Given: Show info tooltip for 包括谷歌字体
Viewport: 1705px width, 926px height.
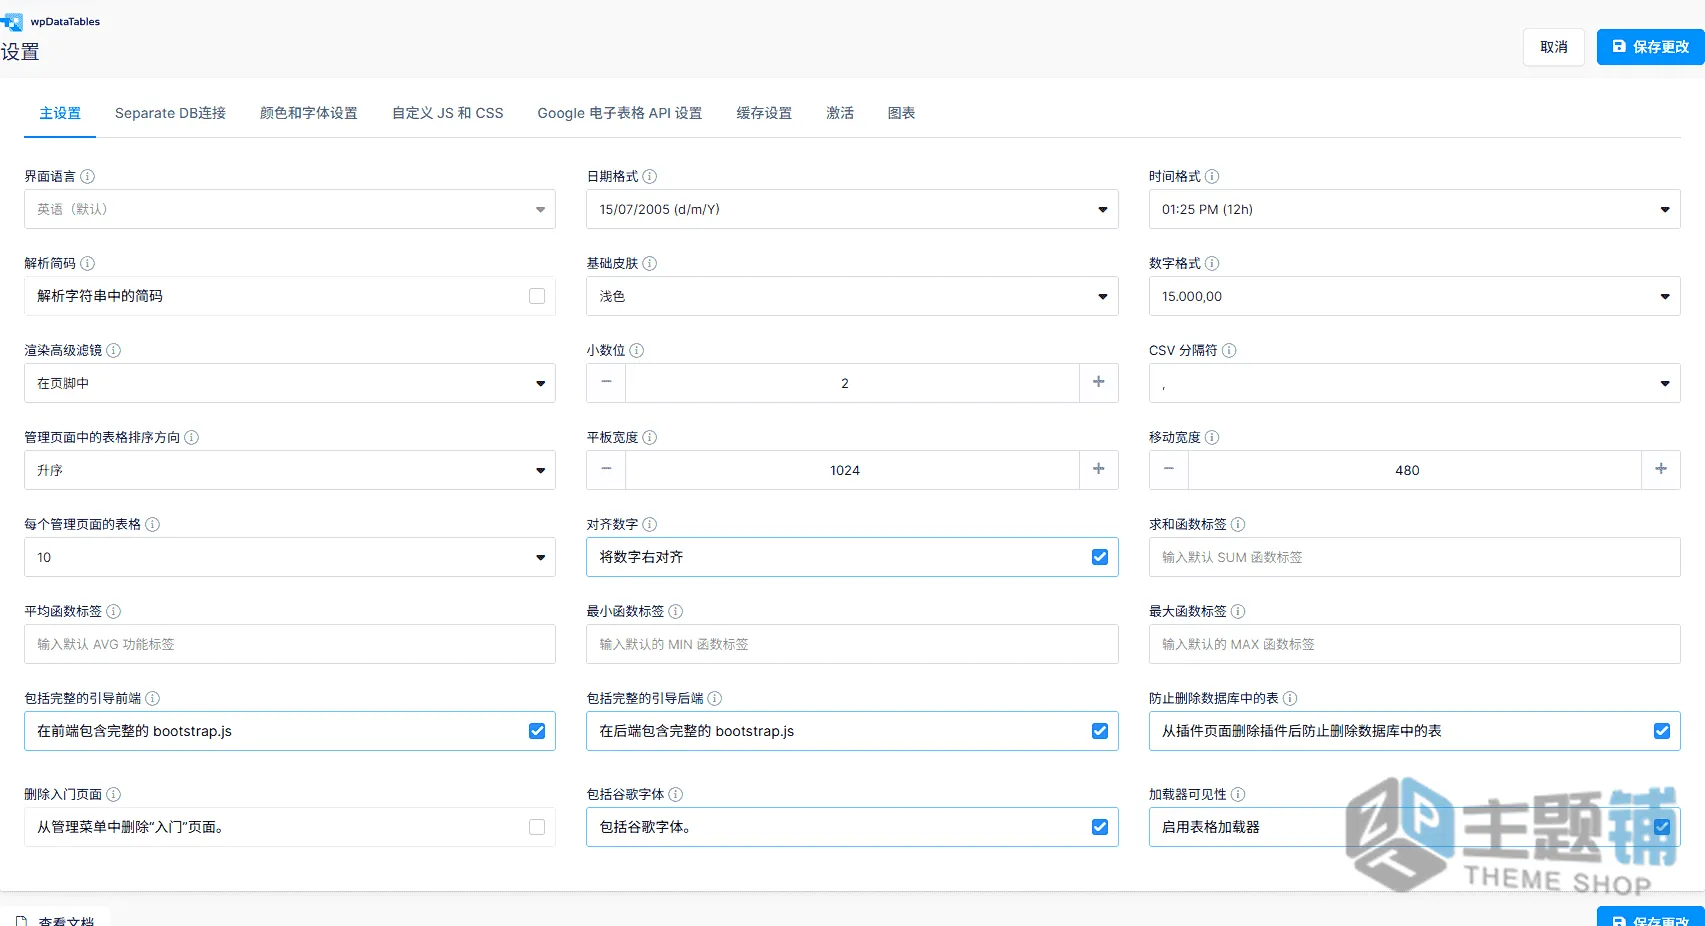Looking at the screenshot, I should [x=676, y=794].
